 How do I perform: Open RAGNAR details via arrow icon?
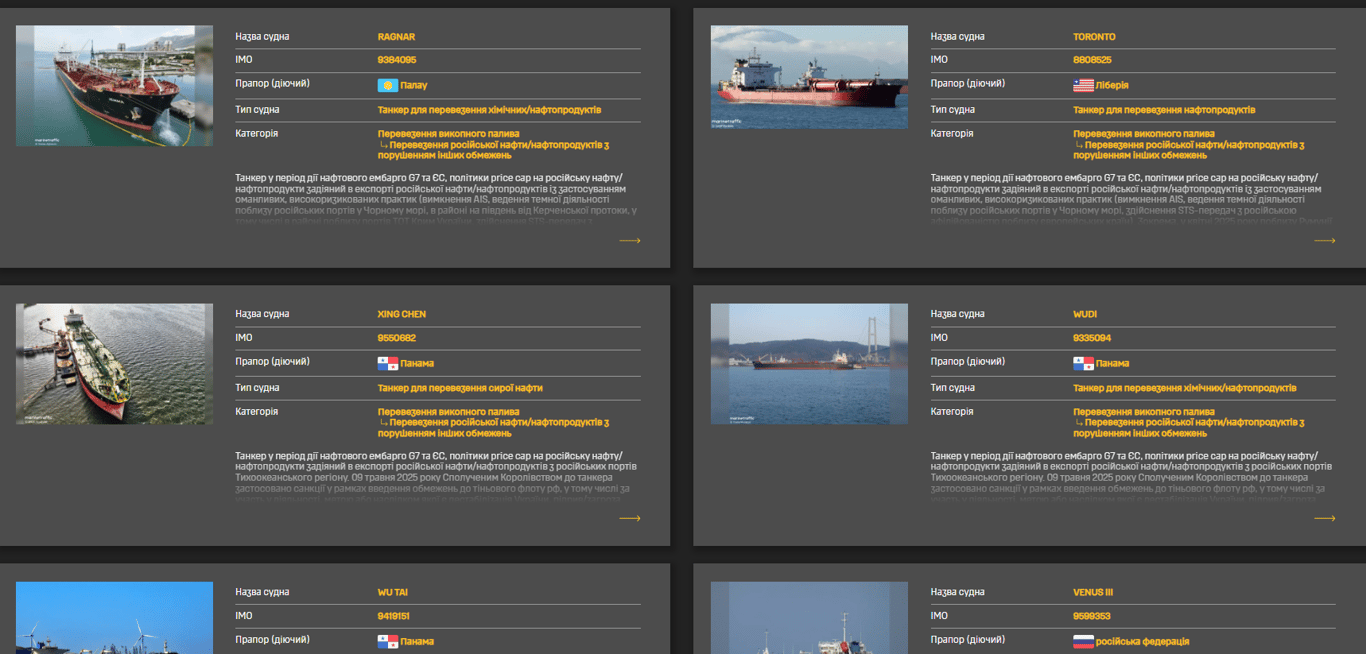629,241
